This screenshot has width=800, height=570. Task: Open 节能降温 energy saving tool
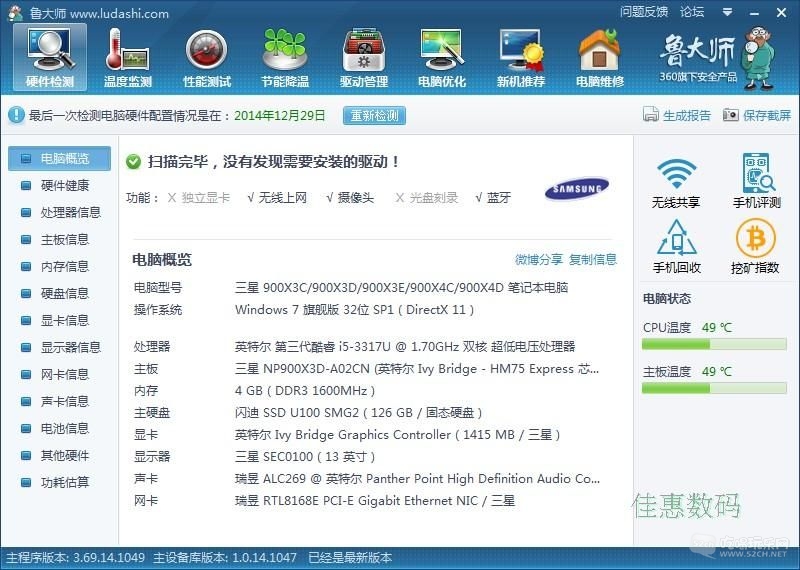[285, 58]
